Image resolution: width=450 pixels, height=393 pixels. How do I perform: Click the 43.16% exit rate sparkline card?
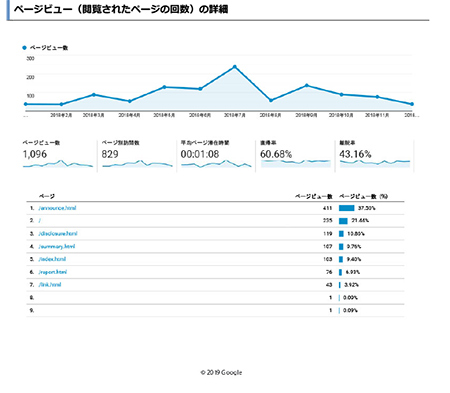(375, 155)
